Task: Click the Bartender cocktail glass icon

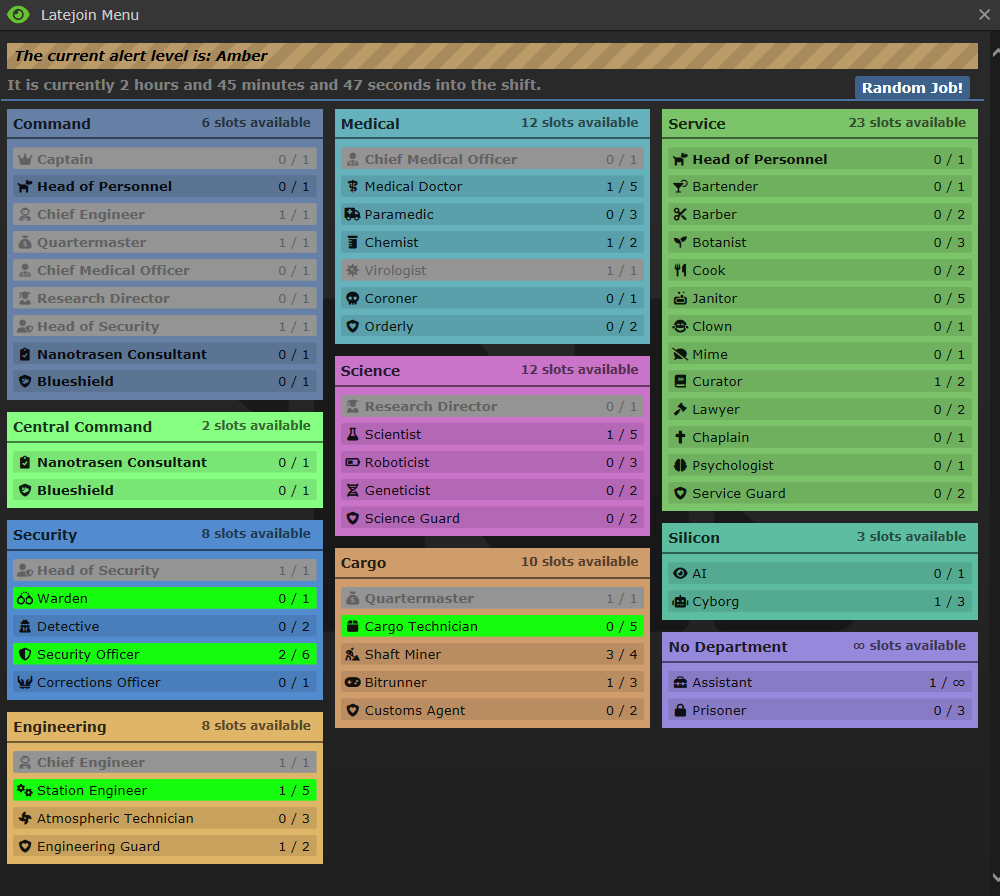Action: (x=680, y=187)
